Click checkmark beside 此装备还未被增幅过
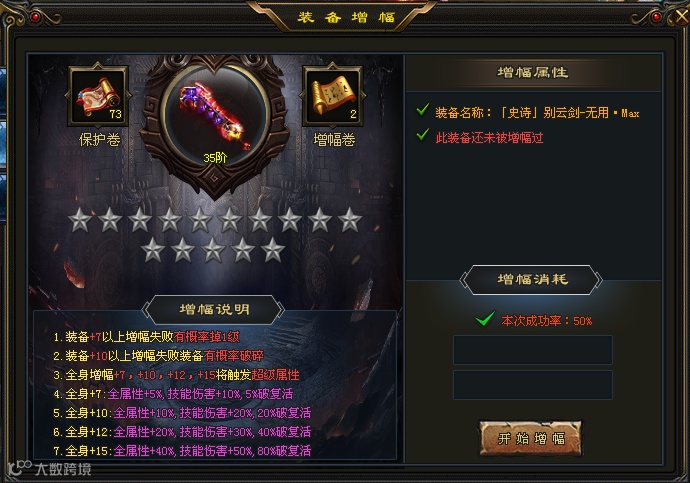This screenshot has width=690, height=483. point(422,135)
